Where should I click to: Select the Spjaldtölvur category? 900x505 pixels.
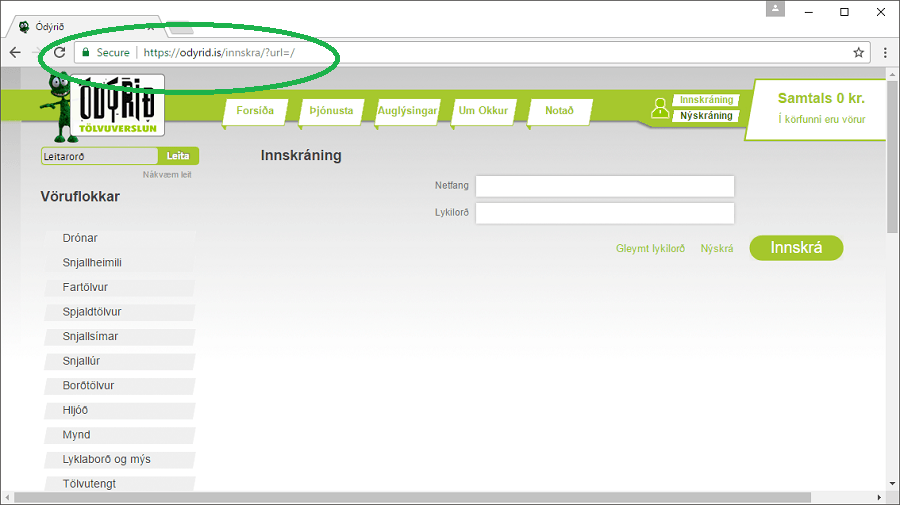click(119, 312)
